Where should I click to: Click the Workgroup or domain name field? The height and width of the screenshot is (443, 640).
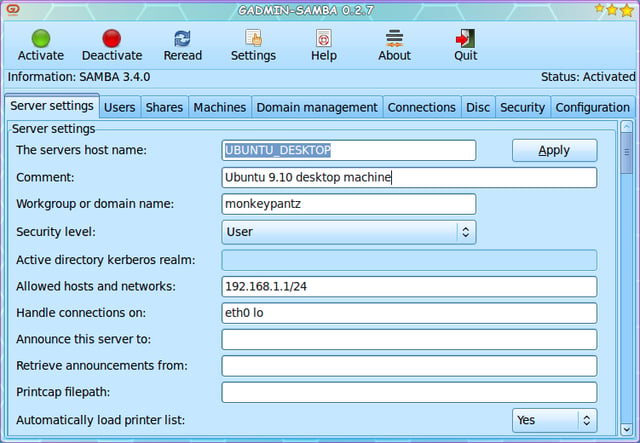[x=349, y=204]
